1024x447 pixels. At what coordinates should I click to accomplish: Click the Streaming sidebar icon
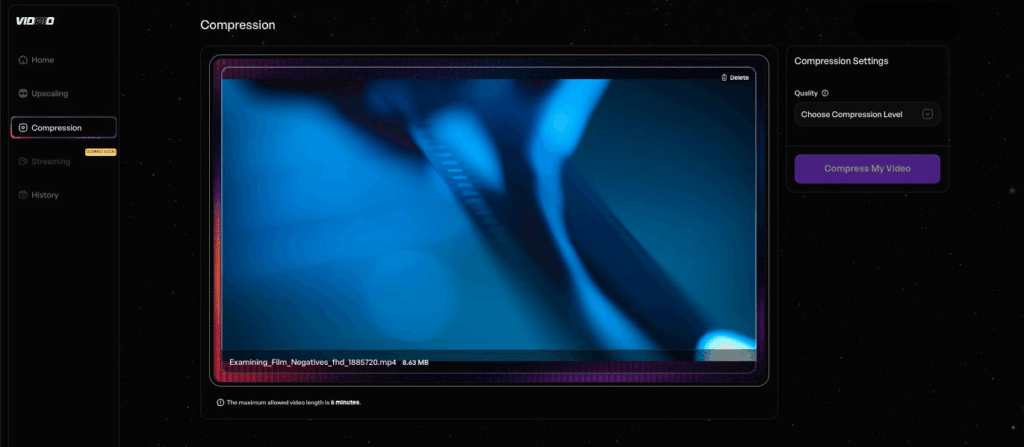[x=23, y=161]
